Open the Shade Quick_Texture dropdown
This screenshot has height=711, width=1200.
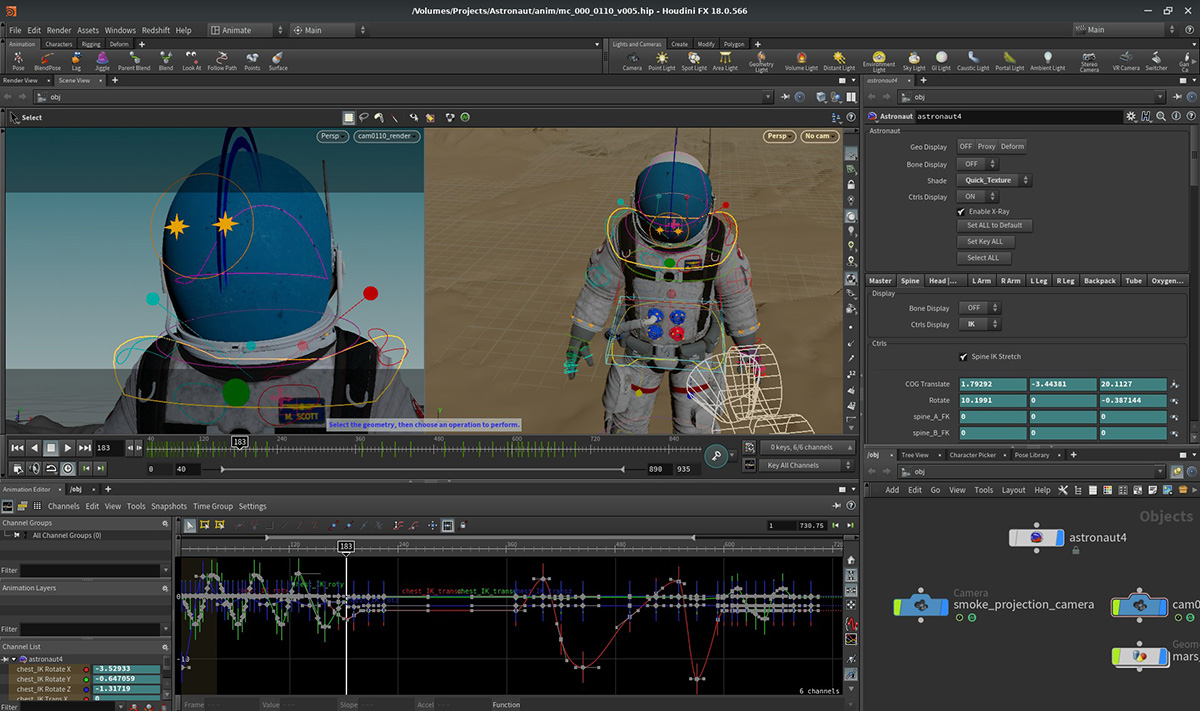pyautogui.click(x=993, y=181)
